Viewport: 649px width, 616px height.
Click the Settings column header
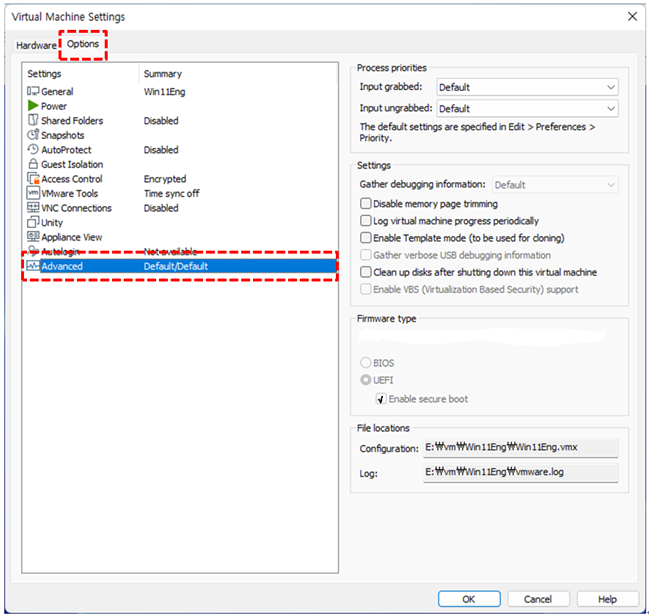click(44, 74)
